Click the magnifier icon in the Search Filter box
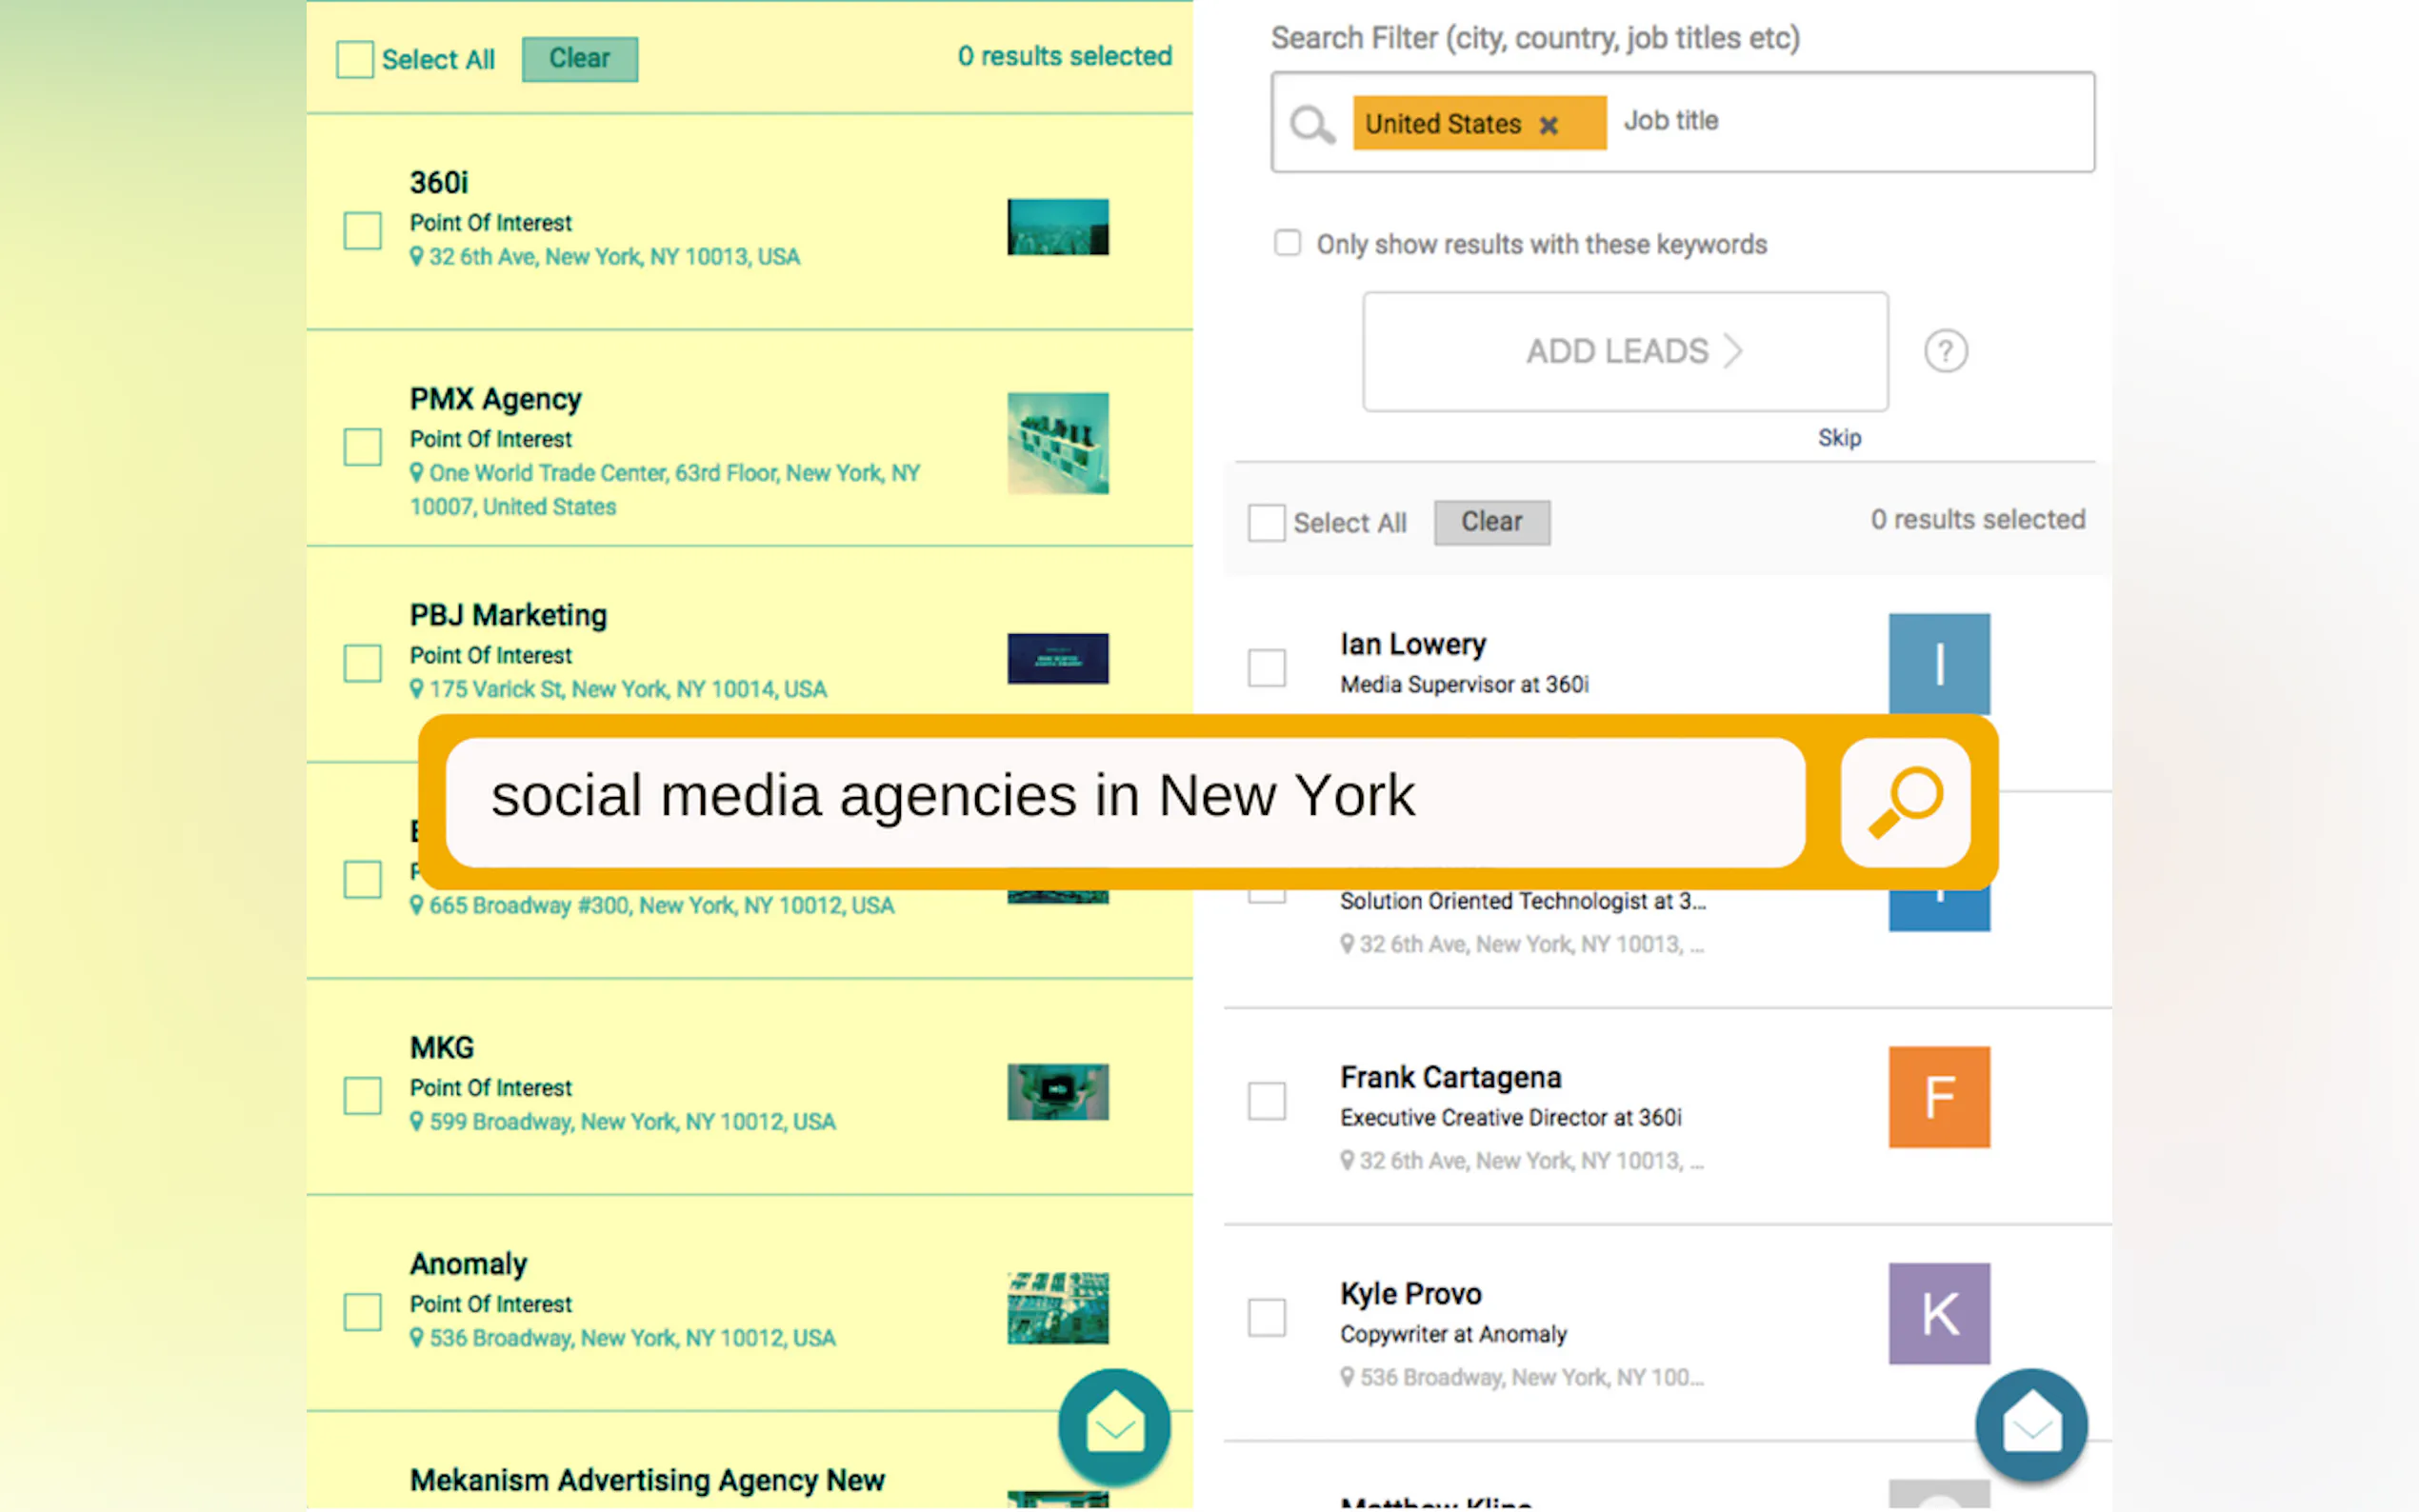The height and width of the screenshot is (1512, 2419). click(1311, 124)
